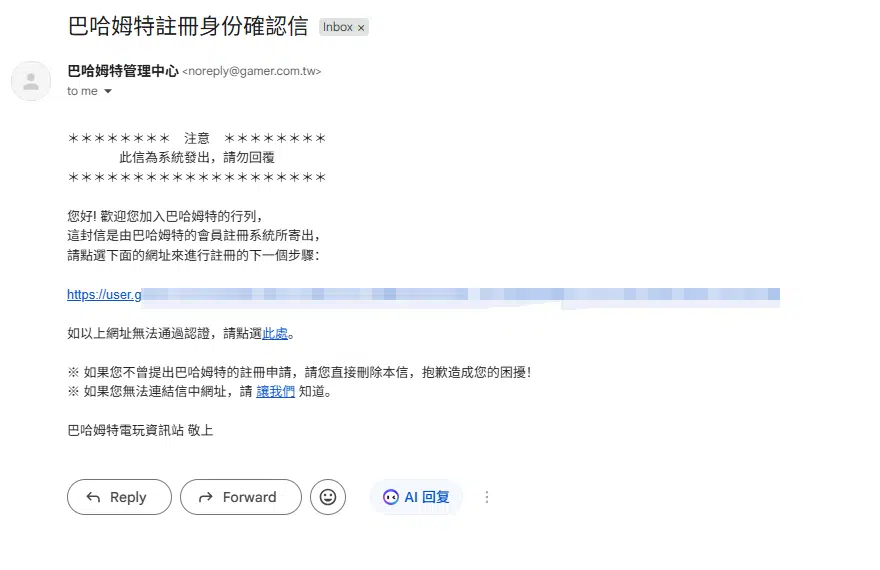
Task: Click the subject 巴哈姆特註冊身份確認信
Action: pyautogui.click(x=188, y=26)
